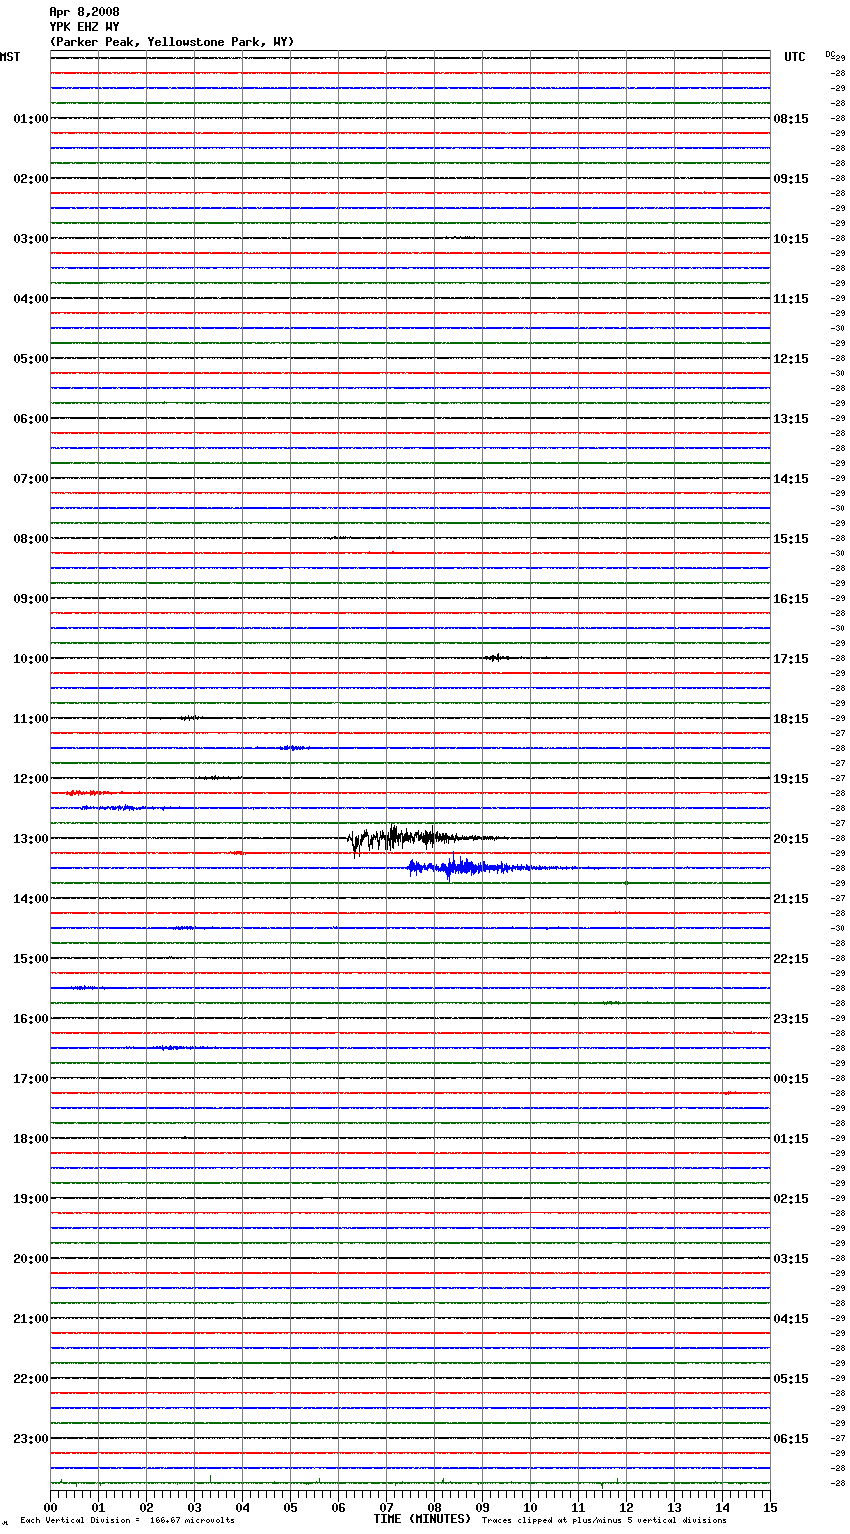Click the '15:15' UTC time label
The height and width of the screenshot is (1534, 850).
click(791, 539)
